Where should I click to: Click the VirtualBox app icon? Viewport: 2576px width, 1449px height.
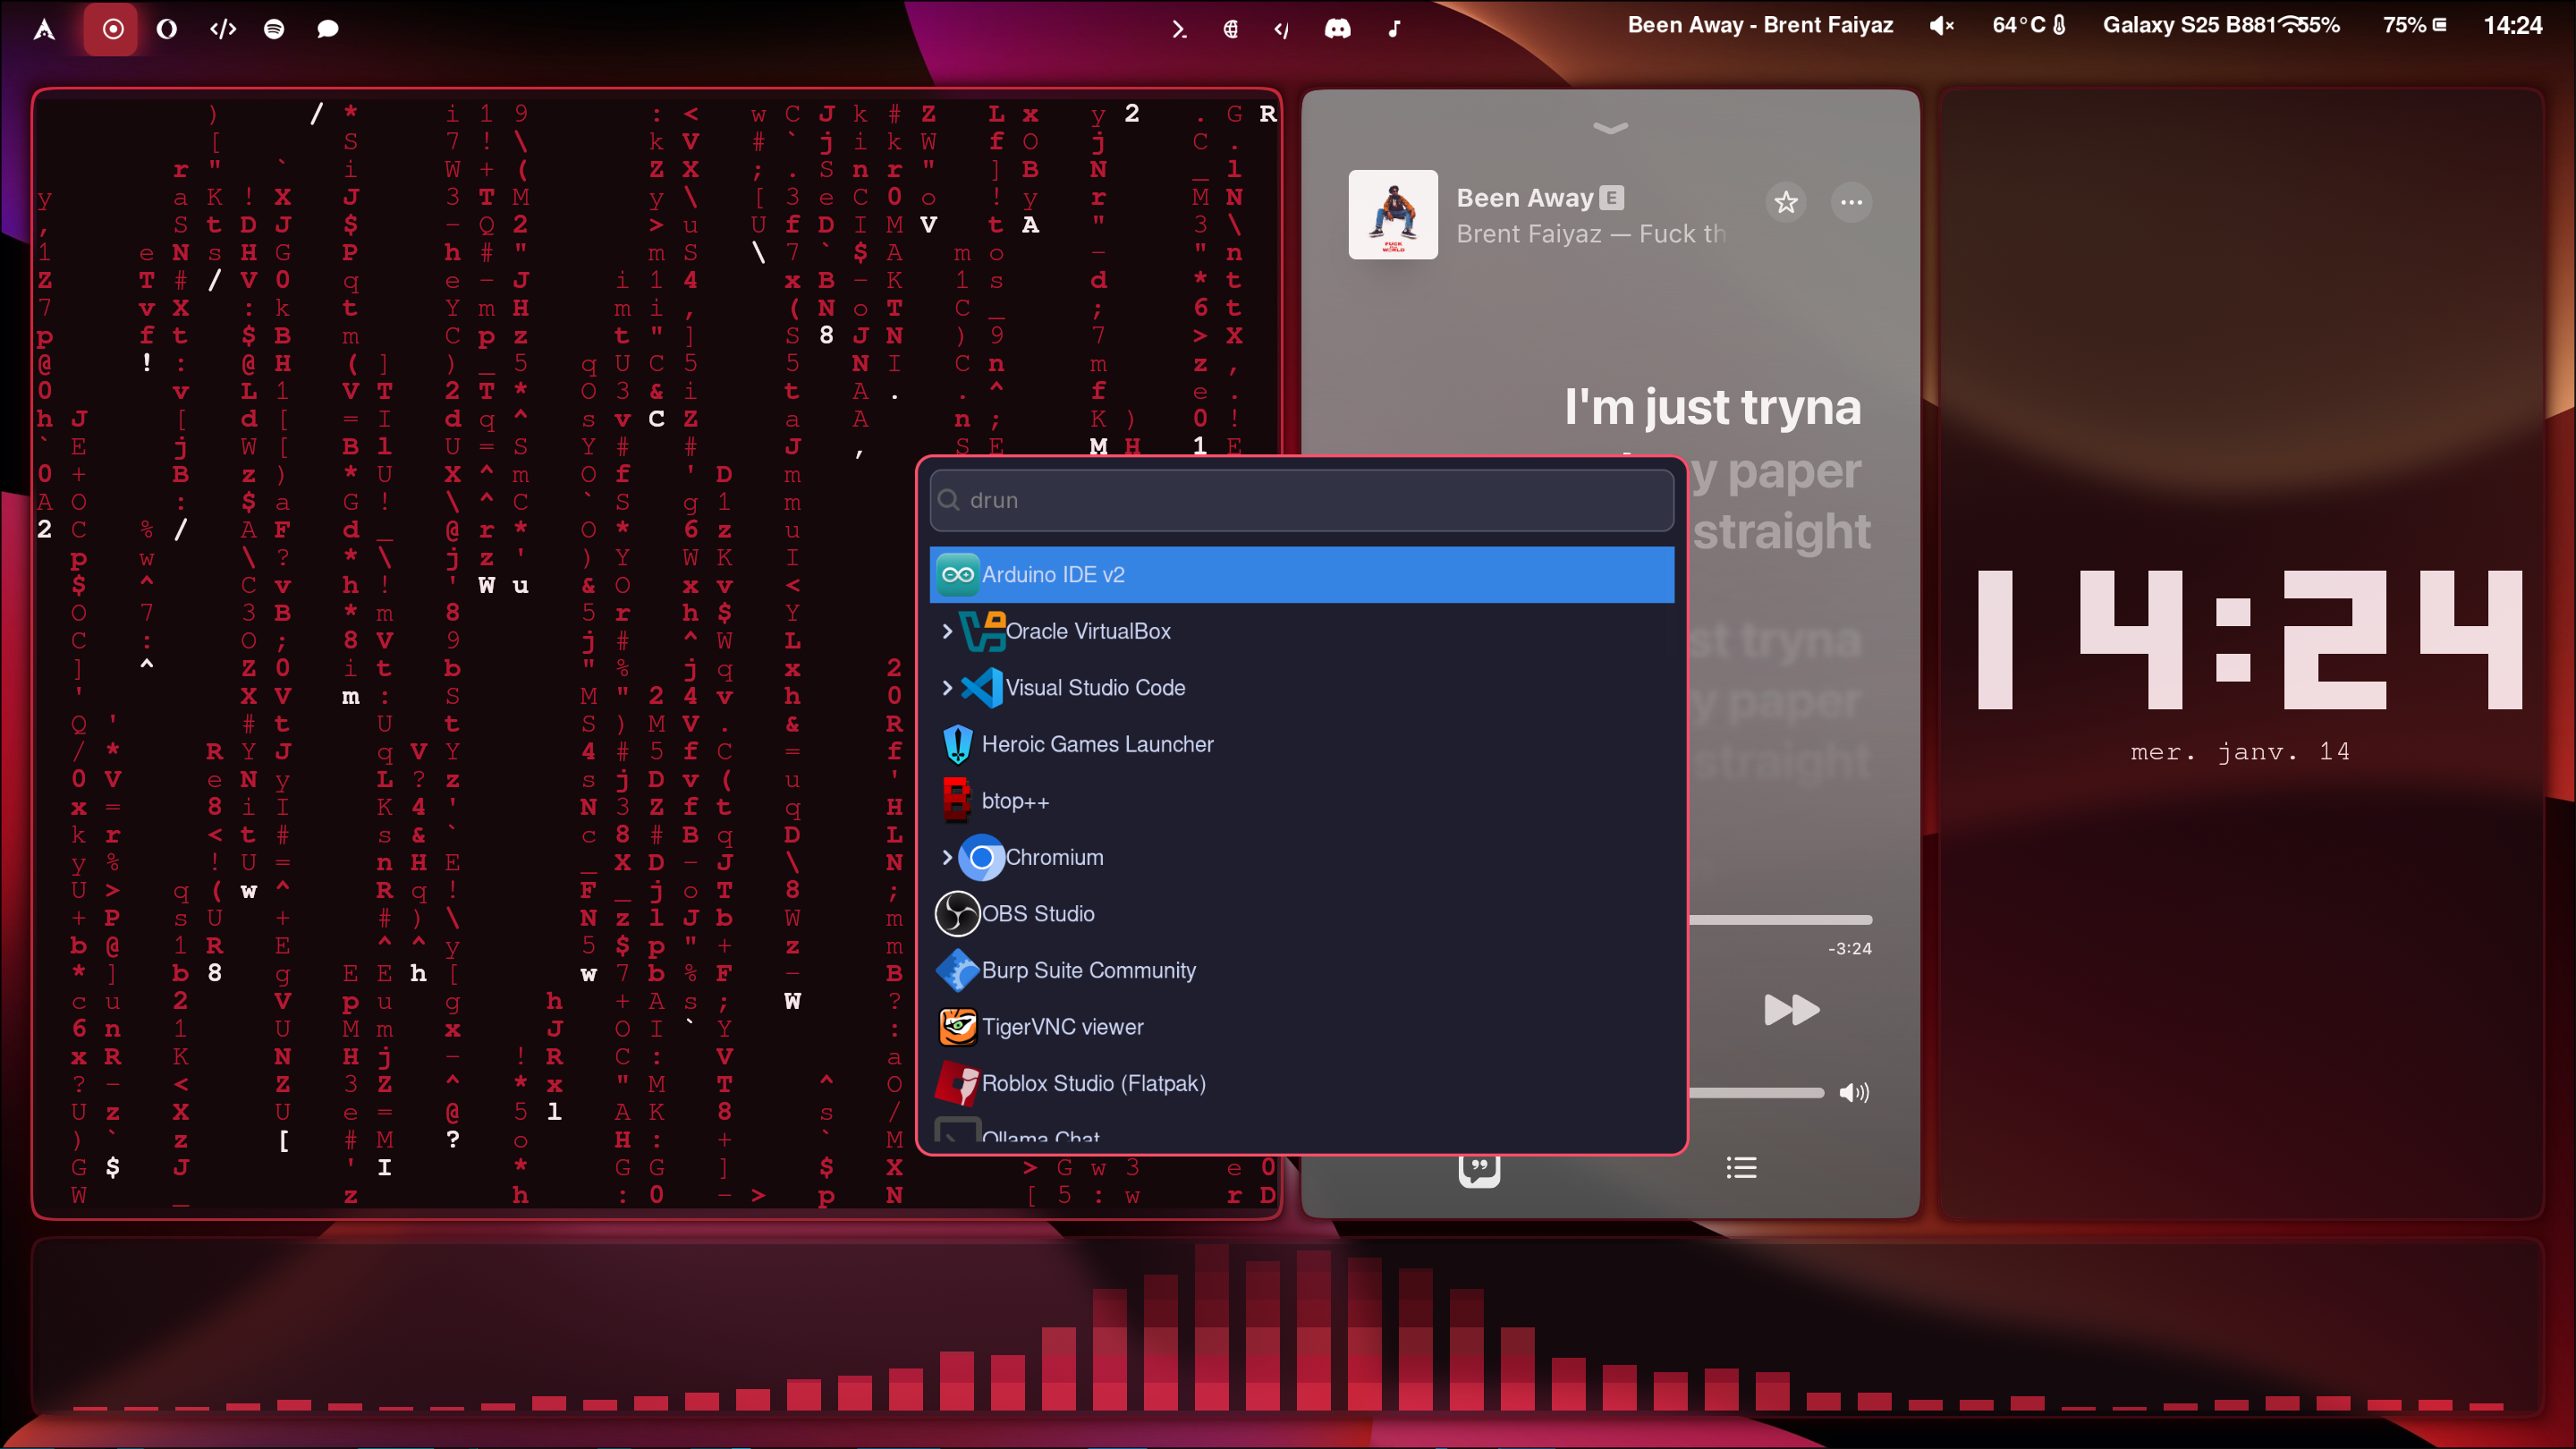[982, 631]
